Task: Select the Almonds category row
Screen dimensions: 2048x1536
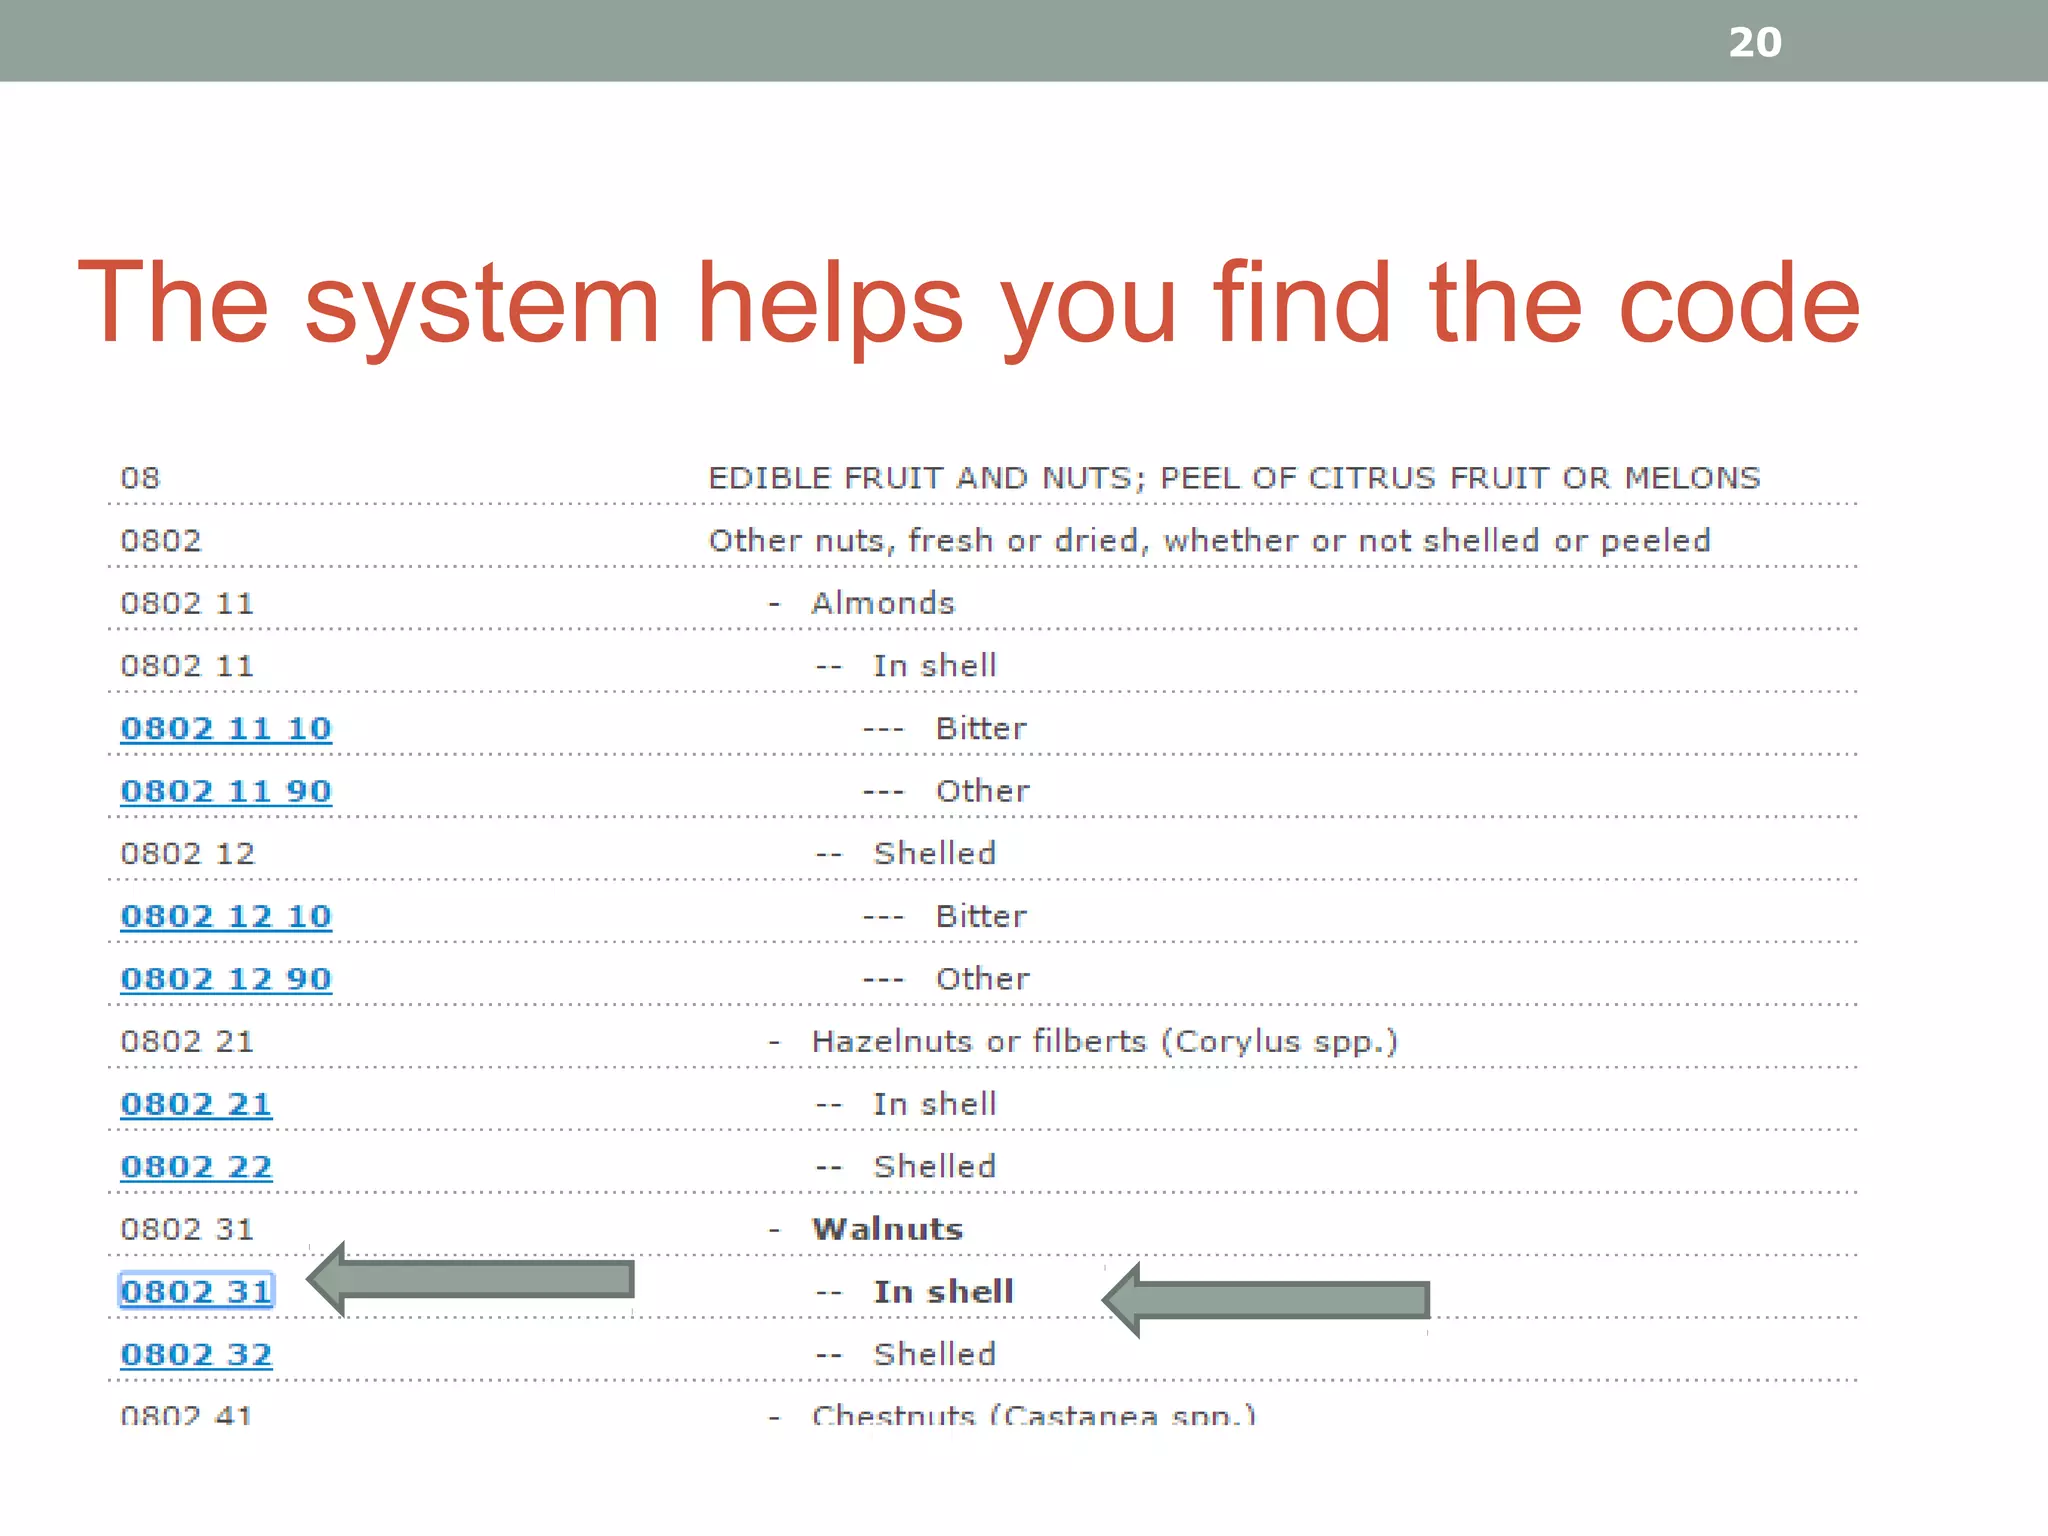Action: coord(882,603)
